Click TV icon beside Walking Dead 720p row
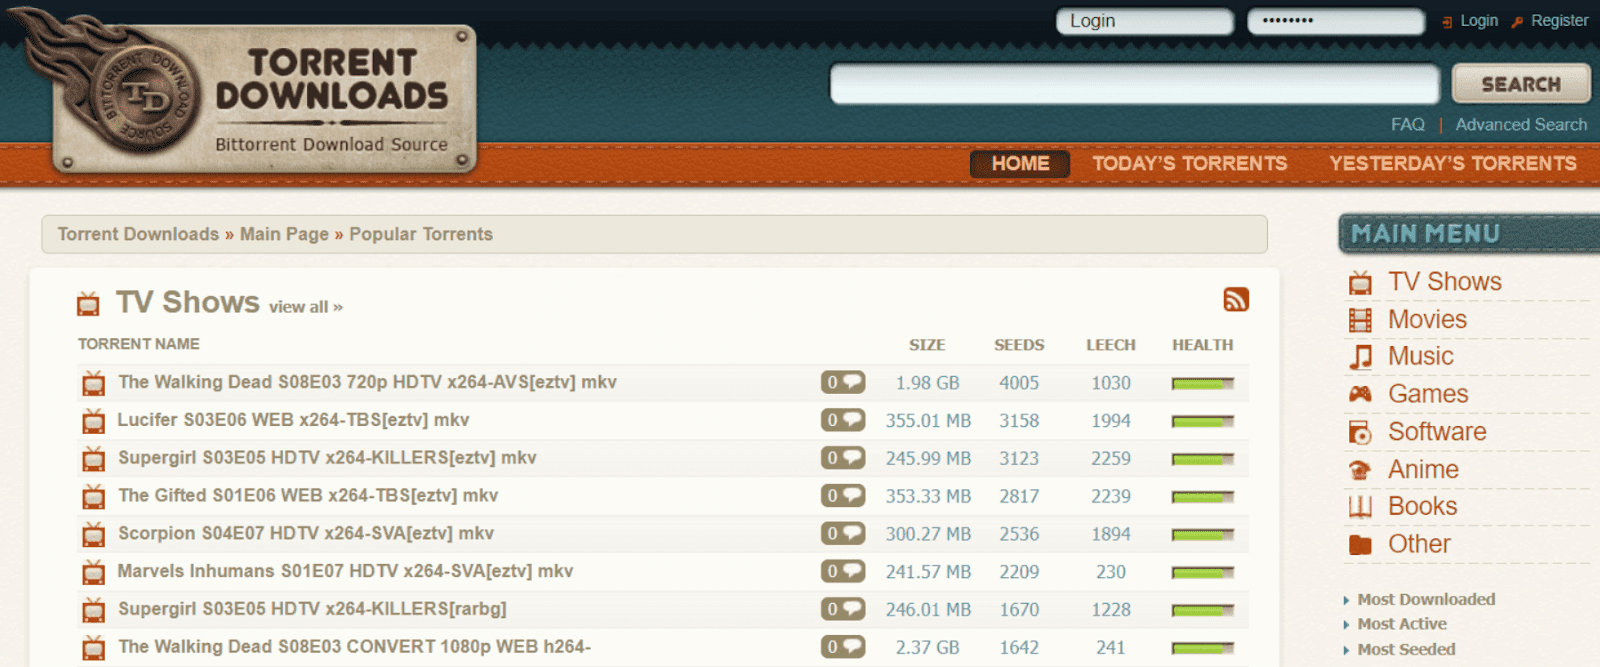This screenshot has width=1600, height=667. coord(94,383)
